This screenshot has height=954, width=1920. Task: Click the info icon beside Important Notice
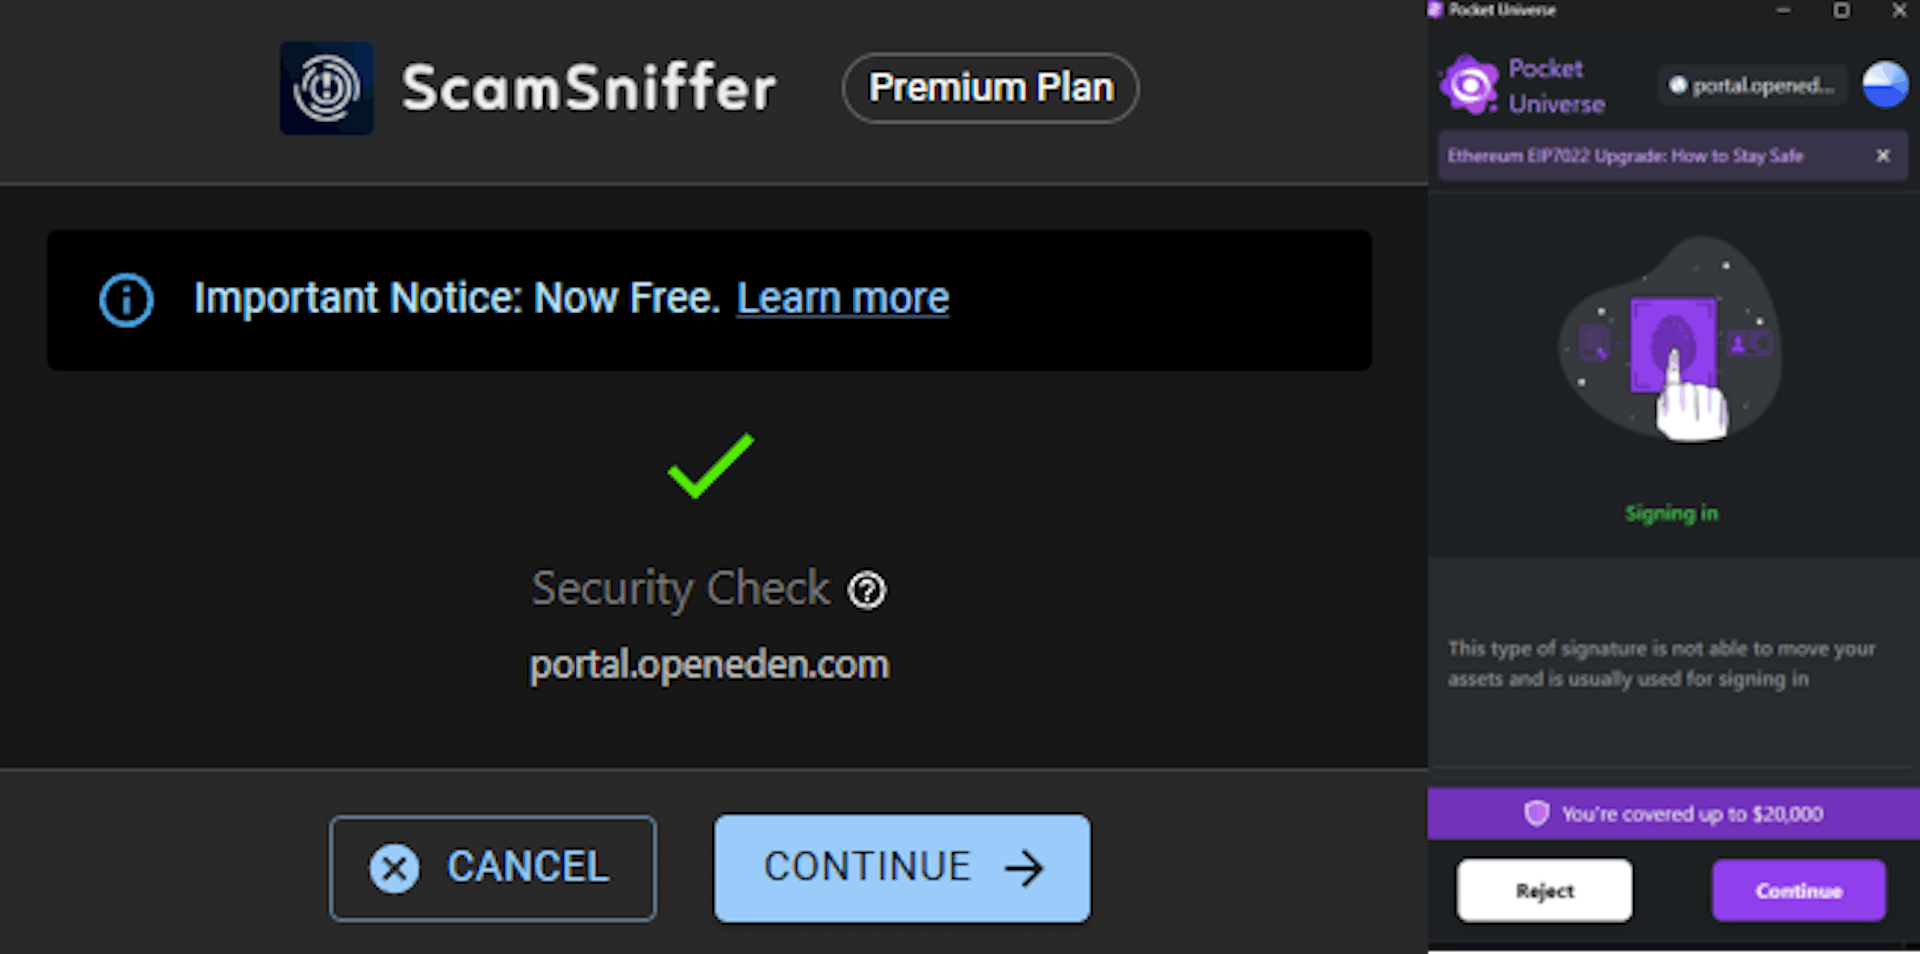pyautogui.click(x=126, y=300)
